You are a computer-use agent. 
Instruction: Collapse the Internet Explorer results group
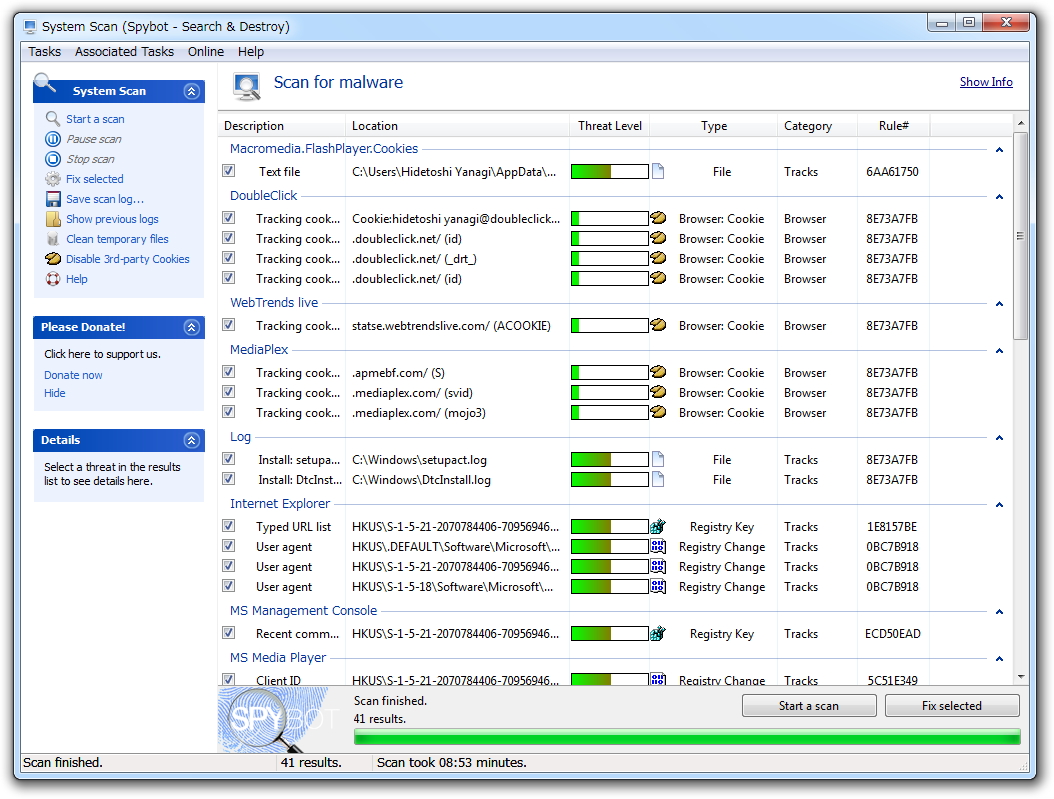[1000, 505]
